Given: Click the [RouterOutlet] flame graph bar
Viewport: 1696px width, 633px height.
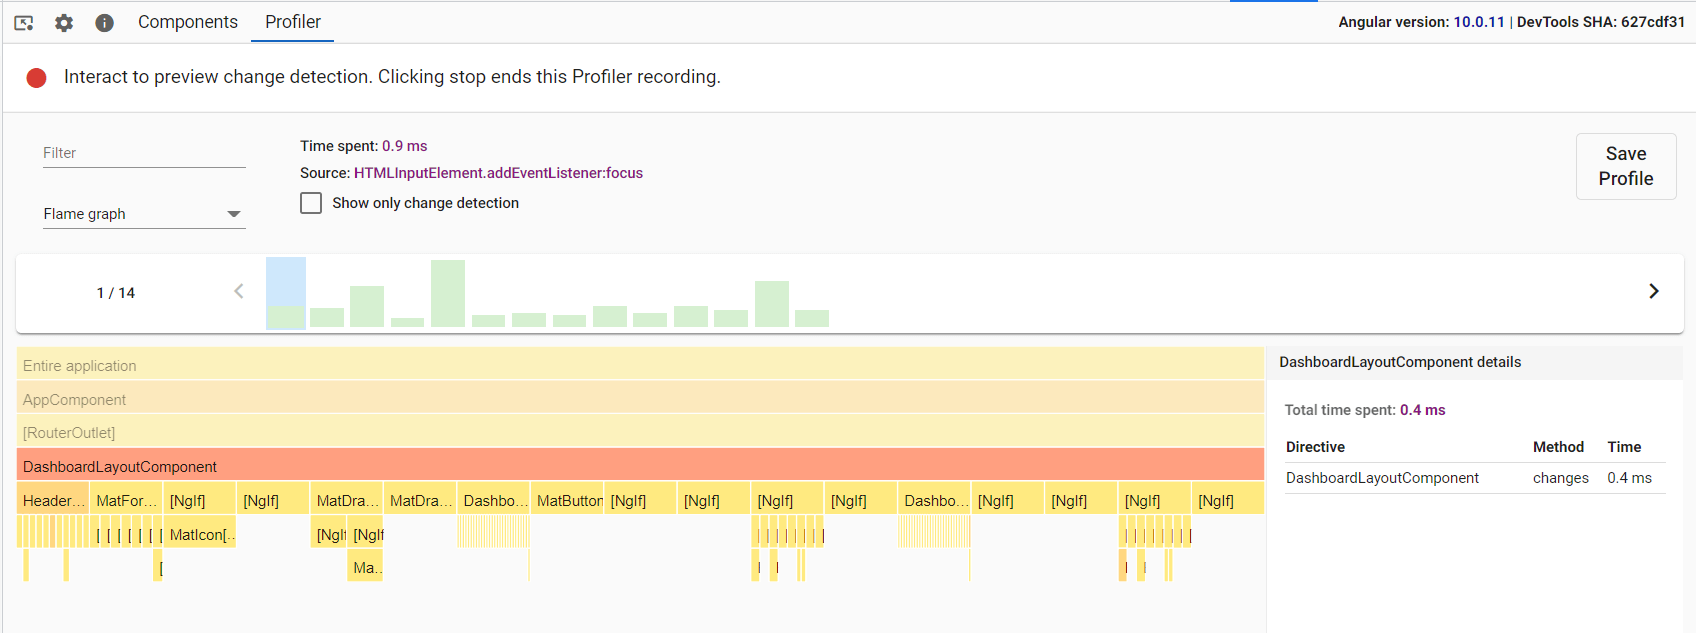Looking at the screenshot, I should [640, 433].
